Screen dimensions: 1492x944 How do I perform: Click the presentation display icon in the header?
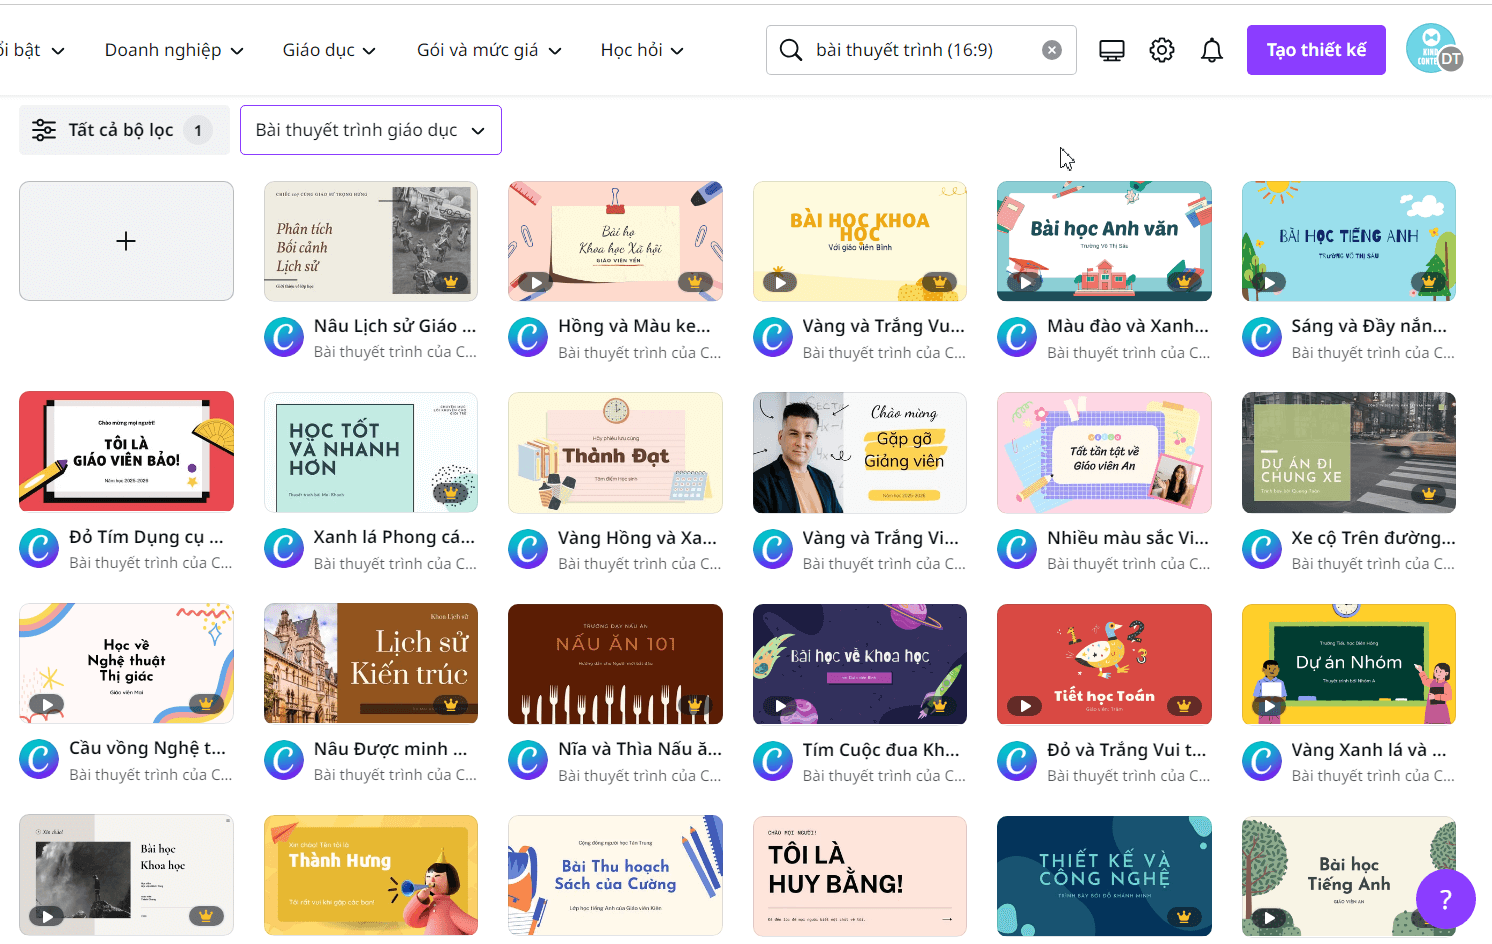tap(1111, 49)
